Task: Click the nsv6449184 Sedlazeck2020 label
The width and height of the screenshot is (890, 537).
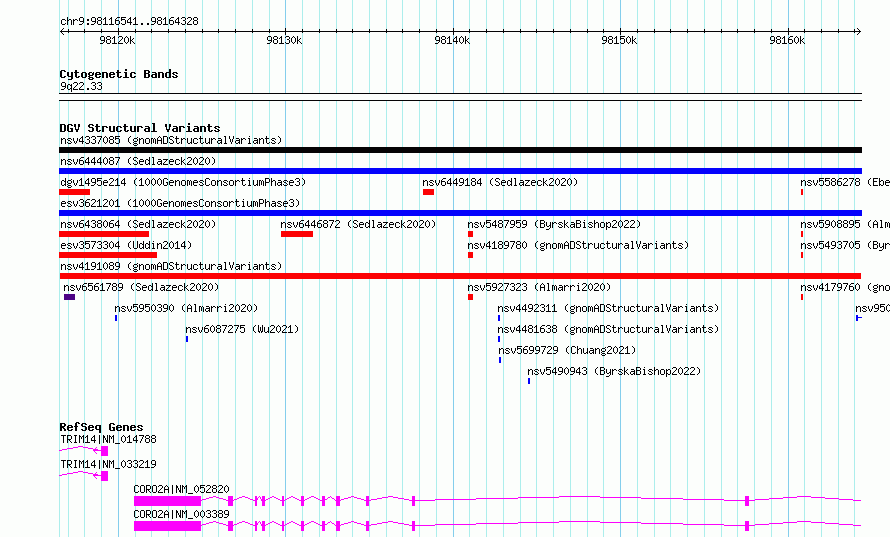Action: coord(500,182)
